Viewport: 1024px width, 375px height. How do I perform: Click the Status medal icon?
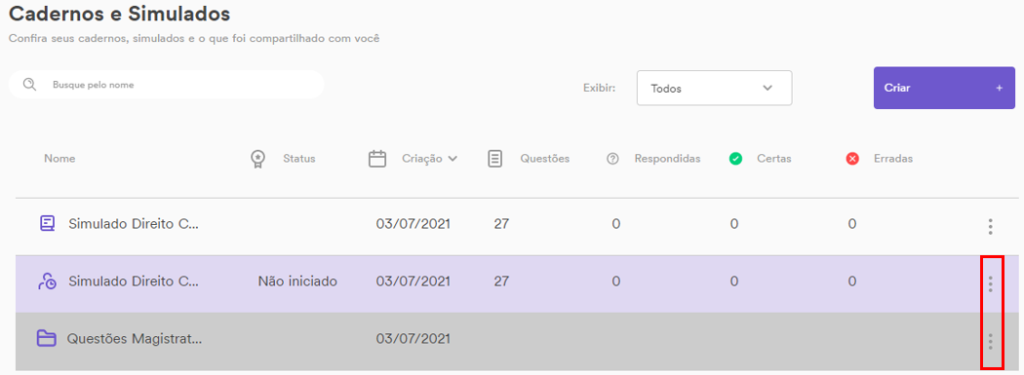258,159
